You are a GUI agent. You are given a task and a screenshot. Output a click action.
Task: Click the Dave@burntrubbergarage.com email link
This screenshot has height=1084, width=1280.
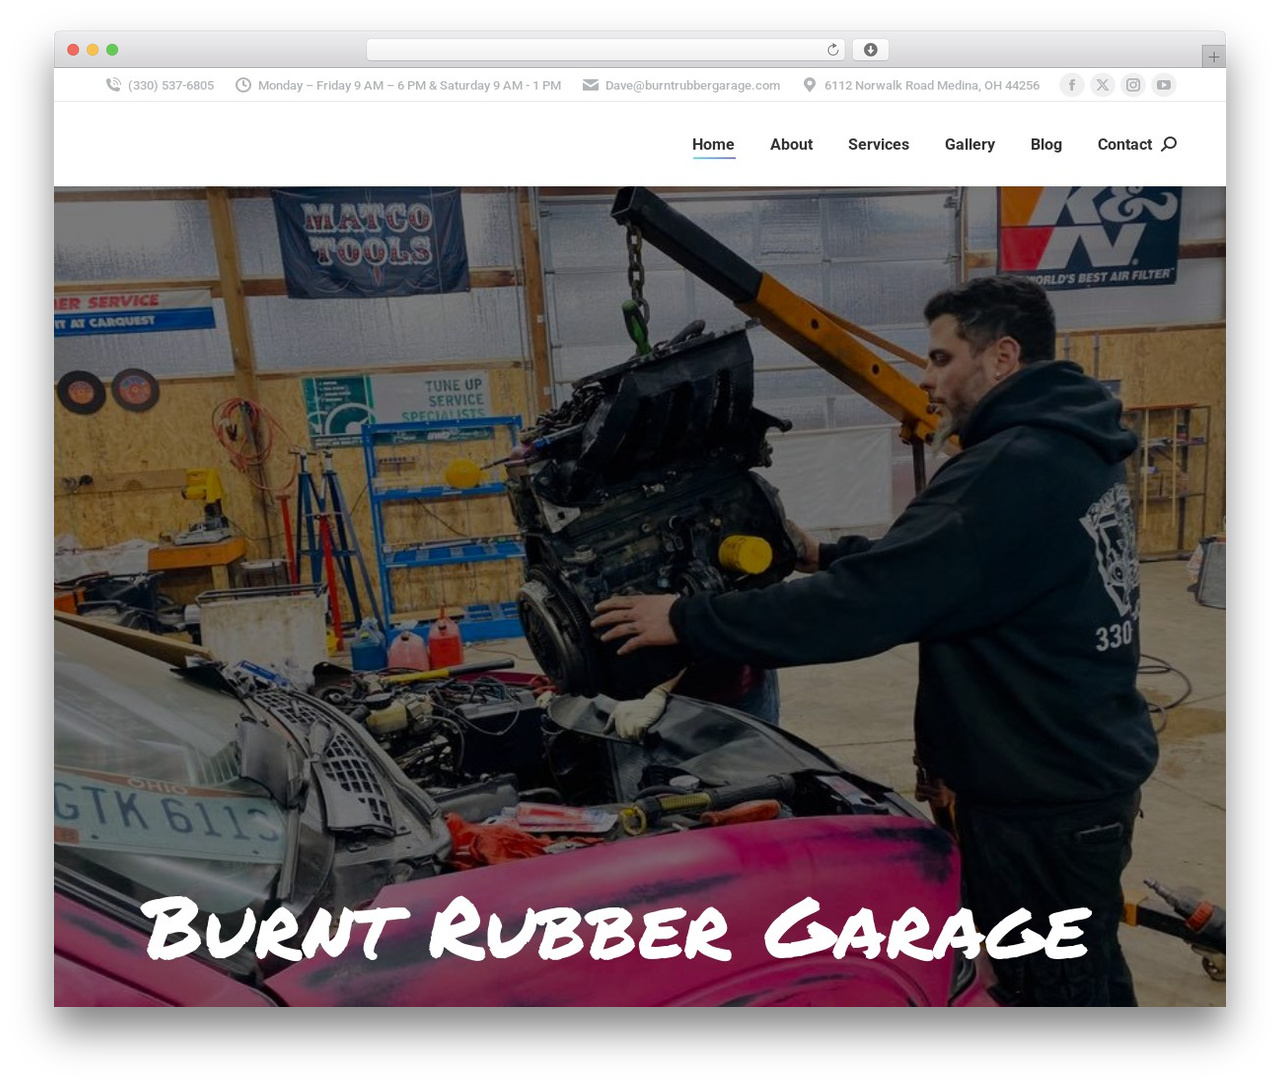click(x=692, y=85)
